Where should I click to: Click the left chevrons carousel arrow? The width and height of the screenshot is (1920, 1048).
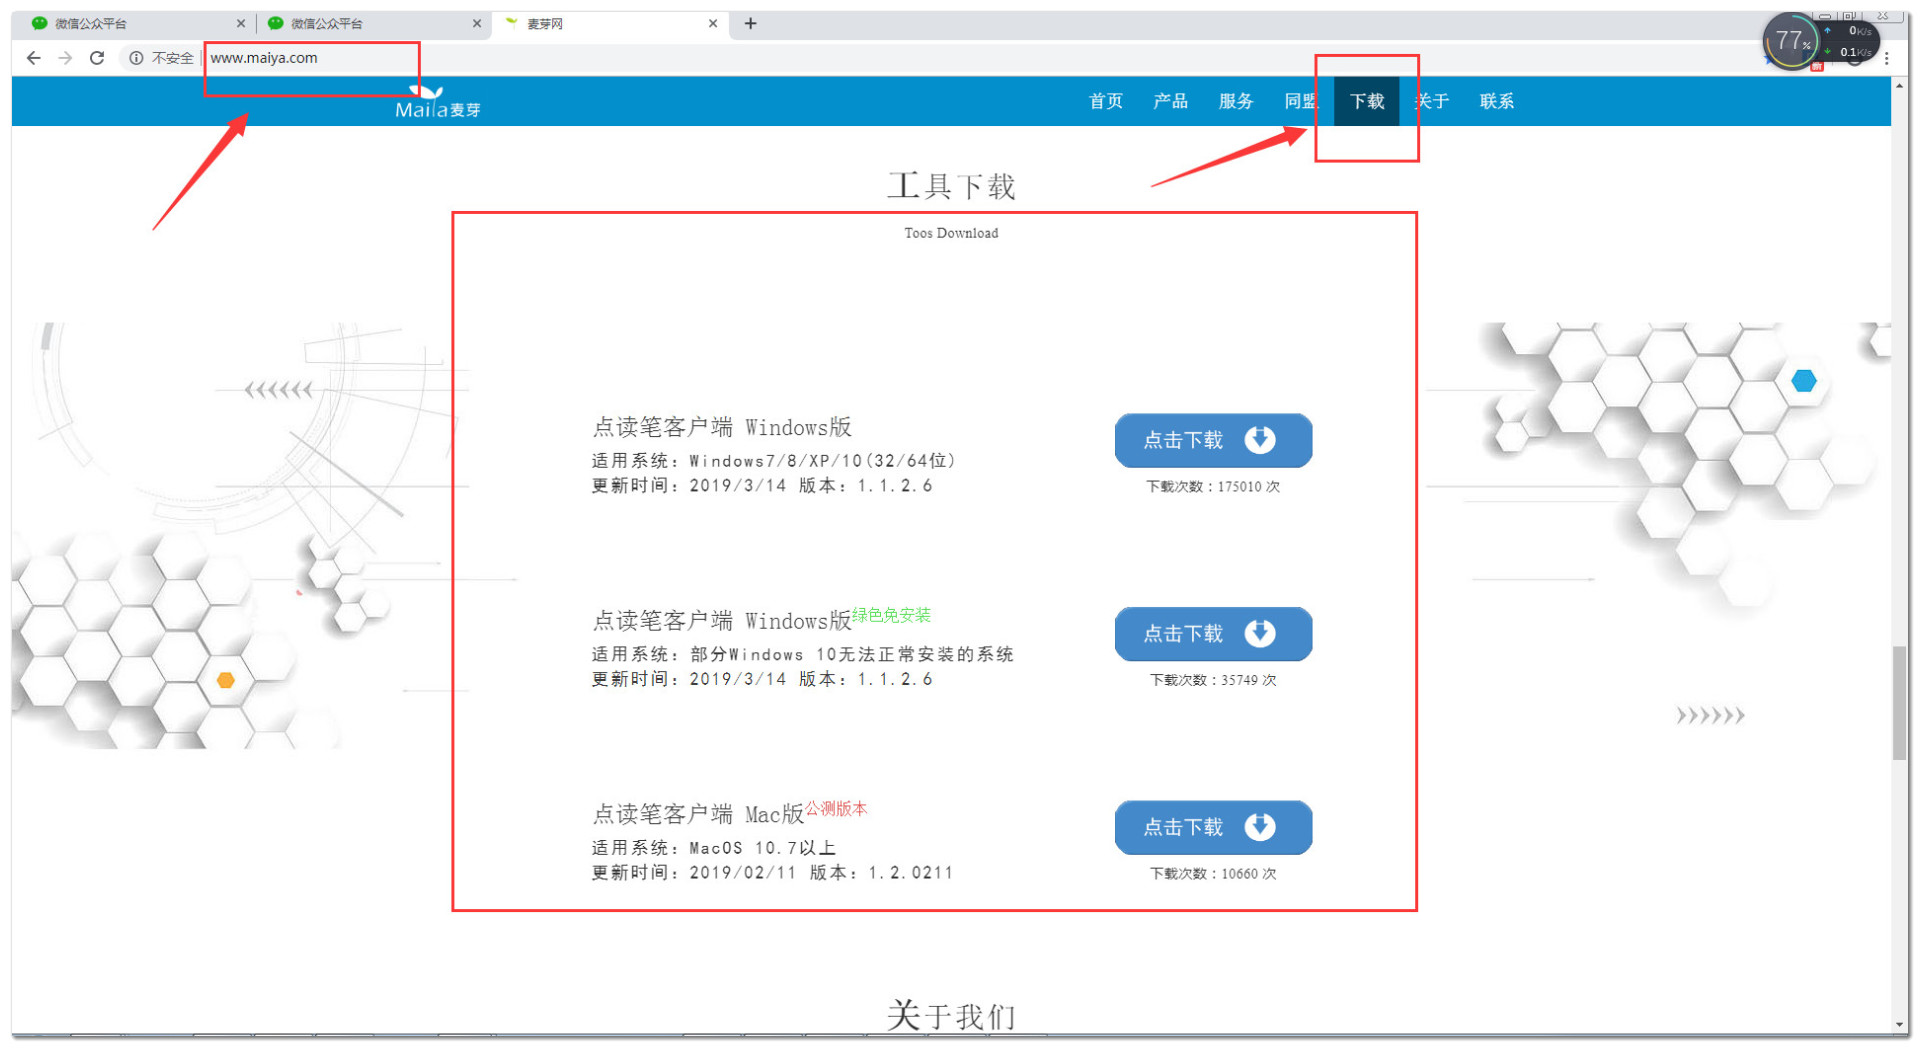click(278, 390)
